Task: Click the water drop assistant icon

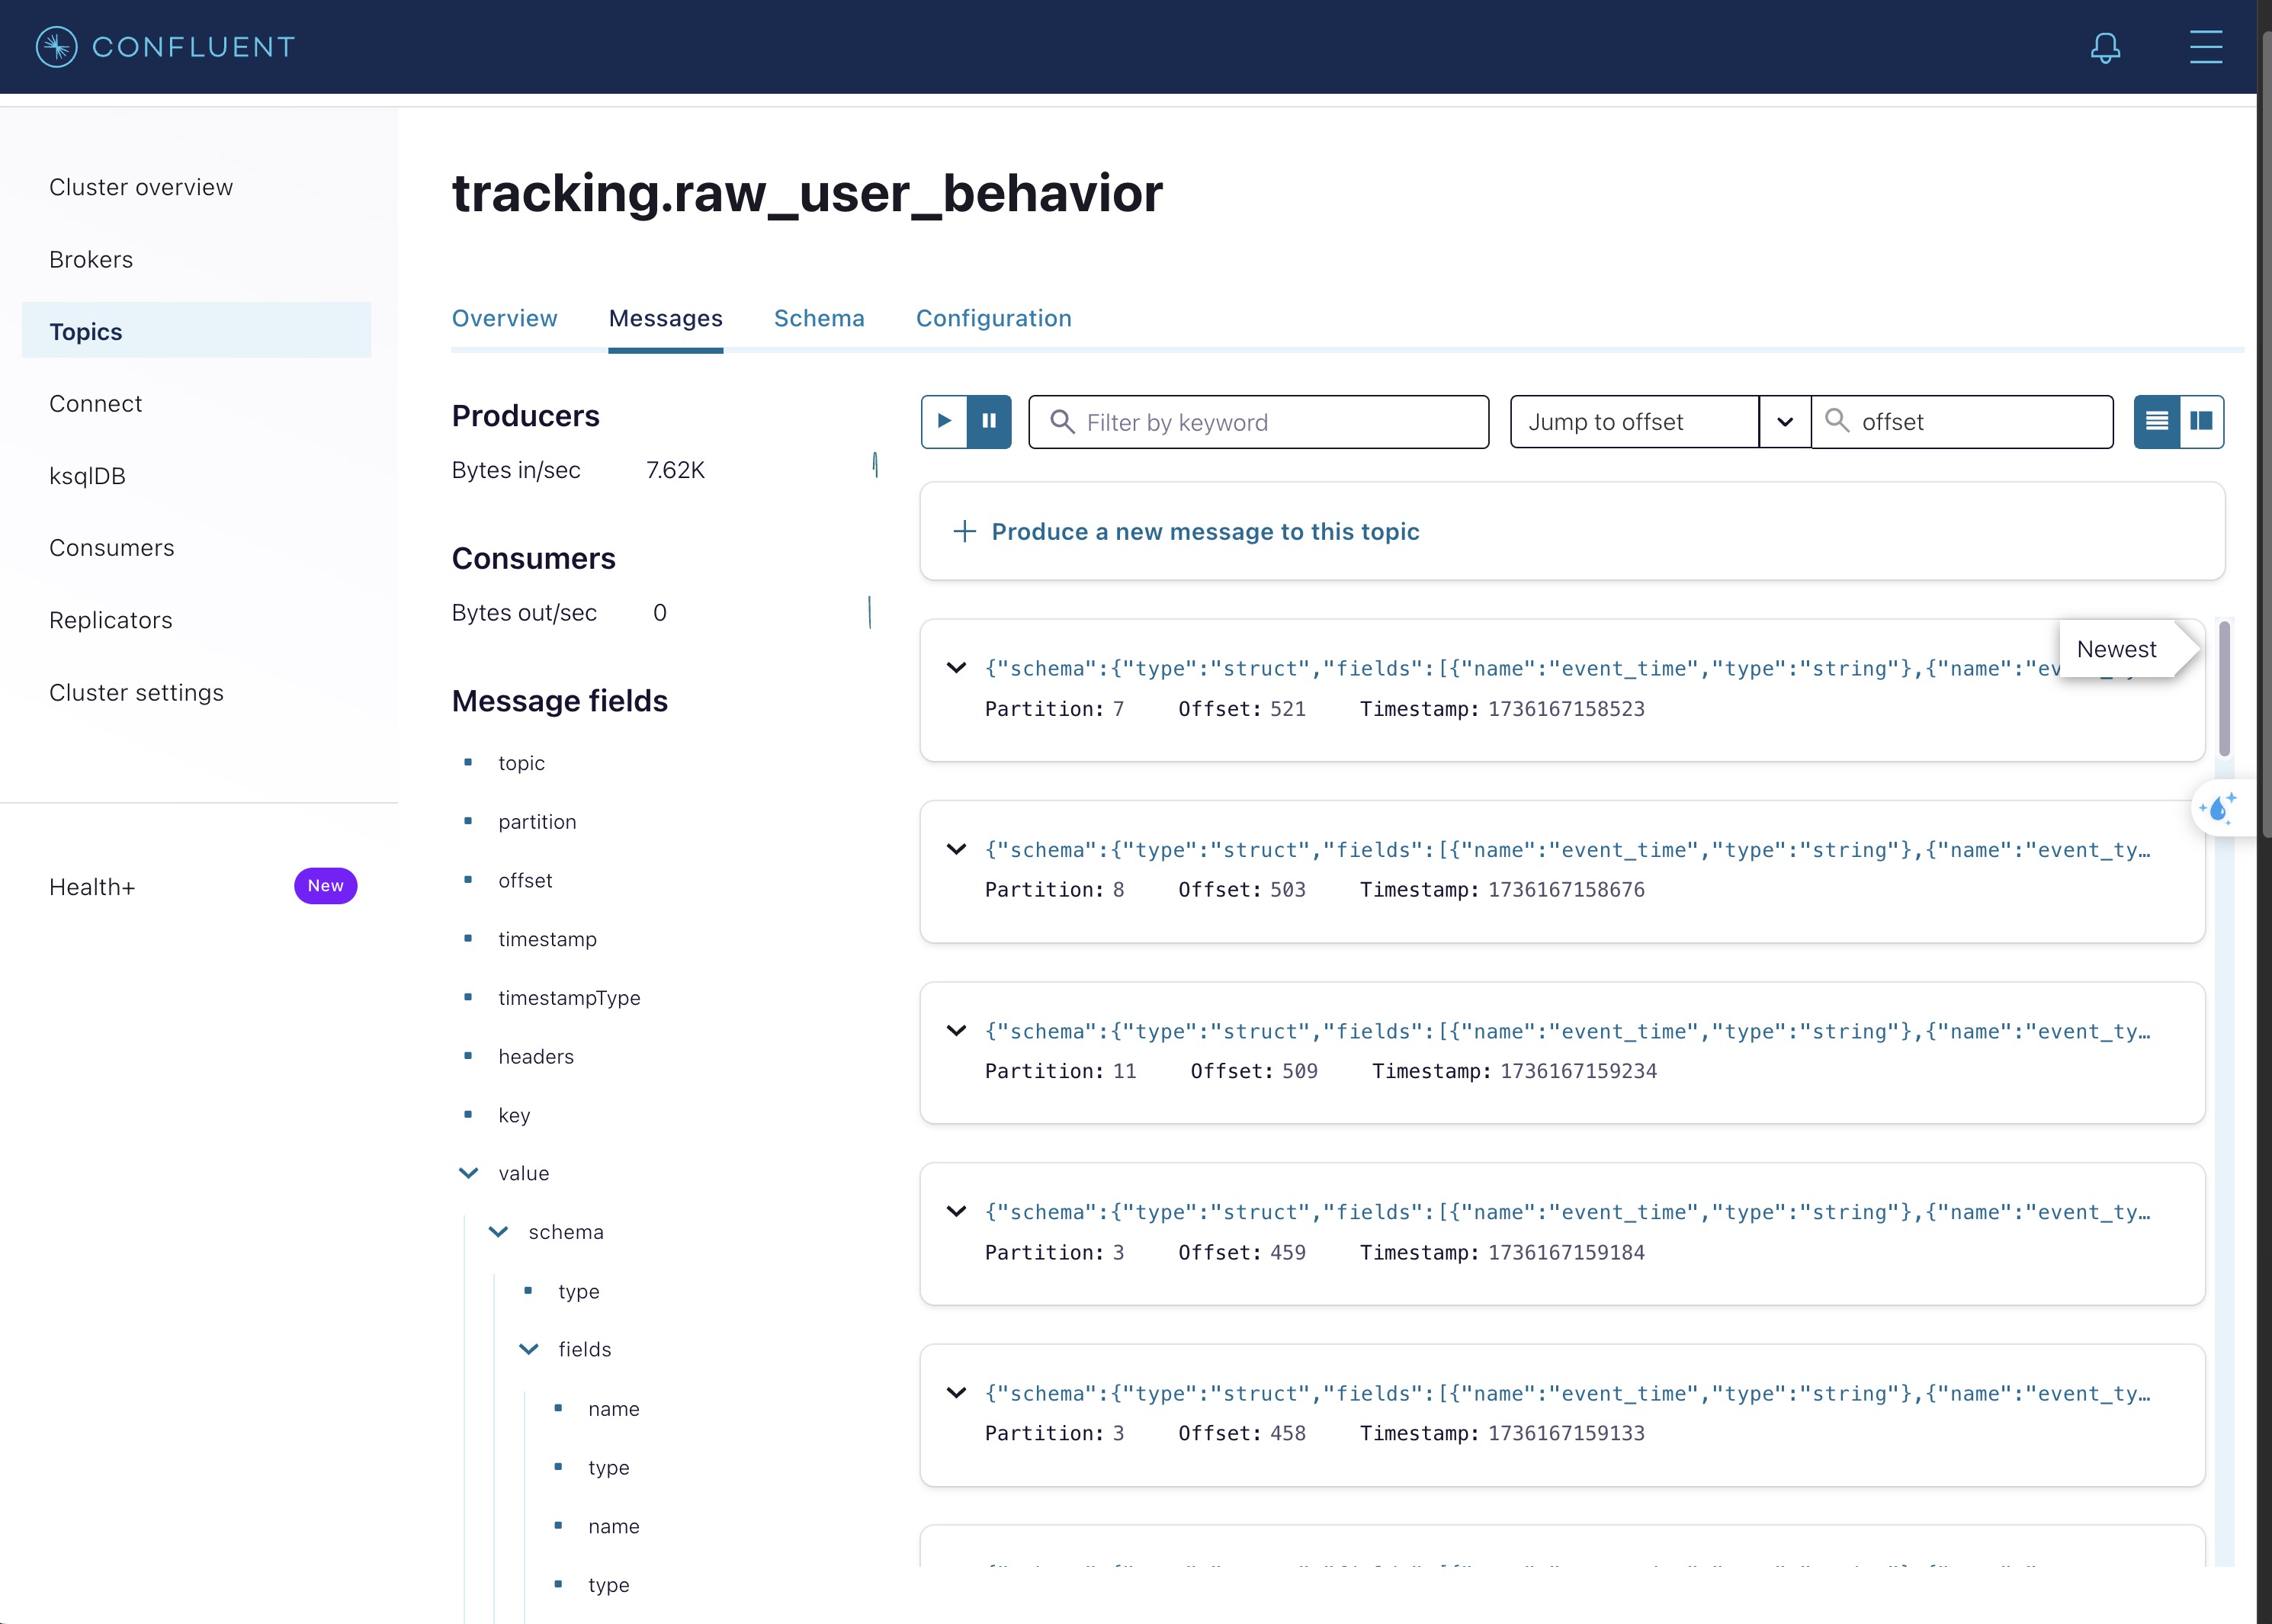Action: (x=2218, y=808)
